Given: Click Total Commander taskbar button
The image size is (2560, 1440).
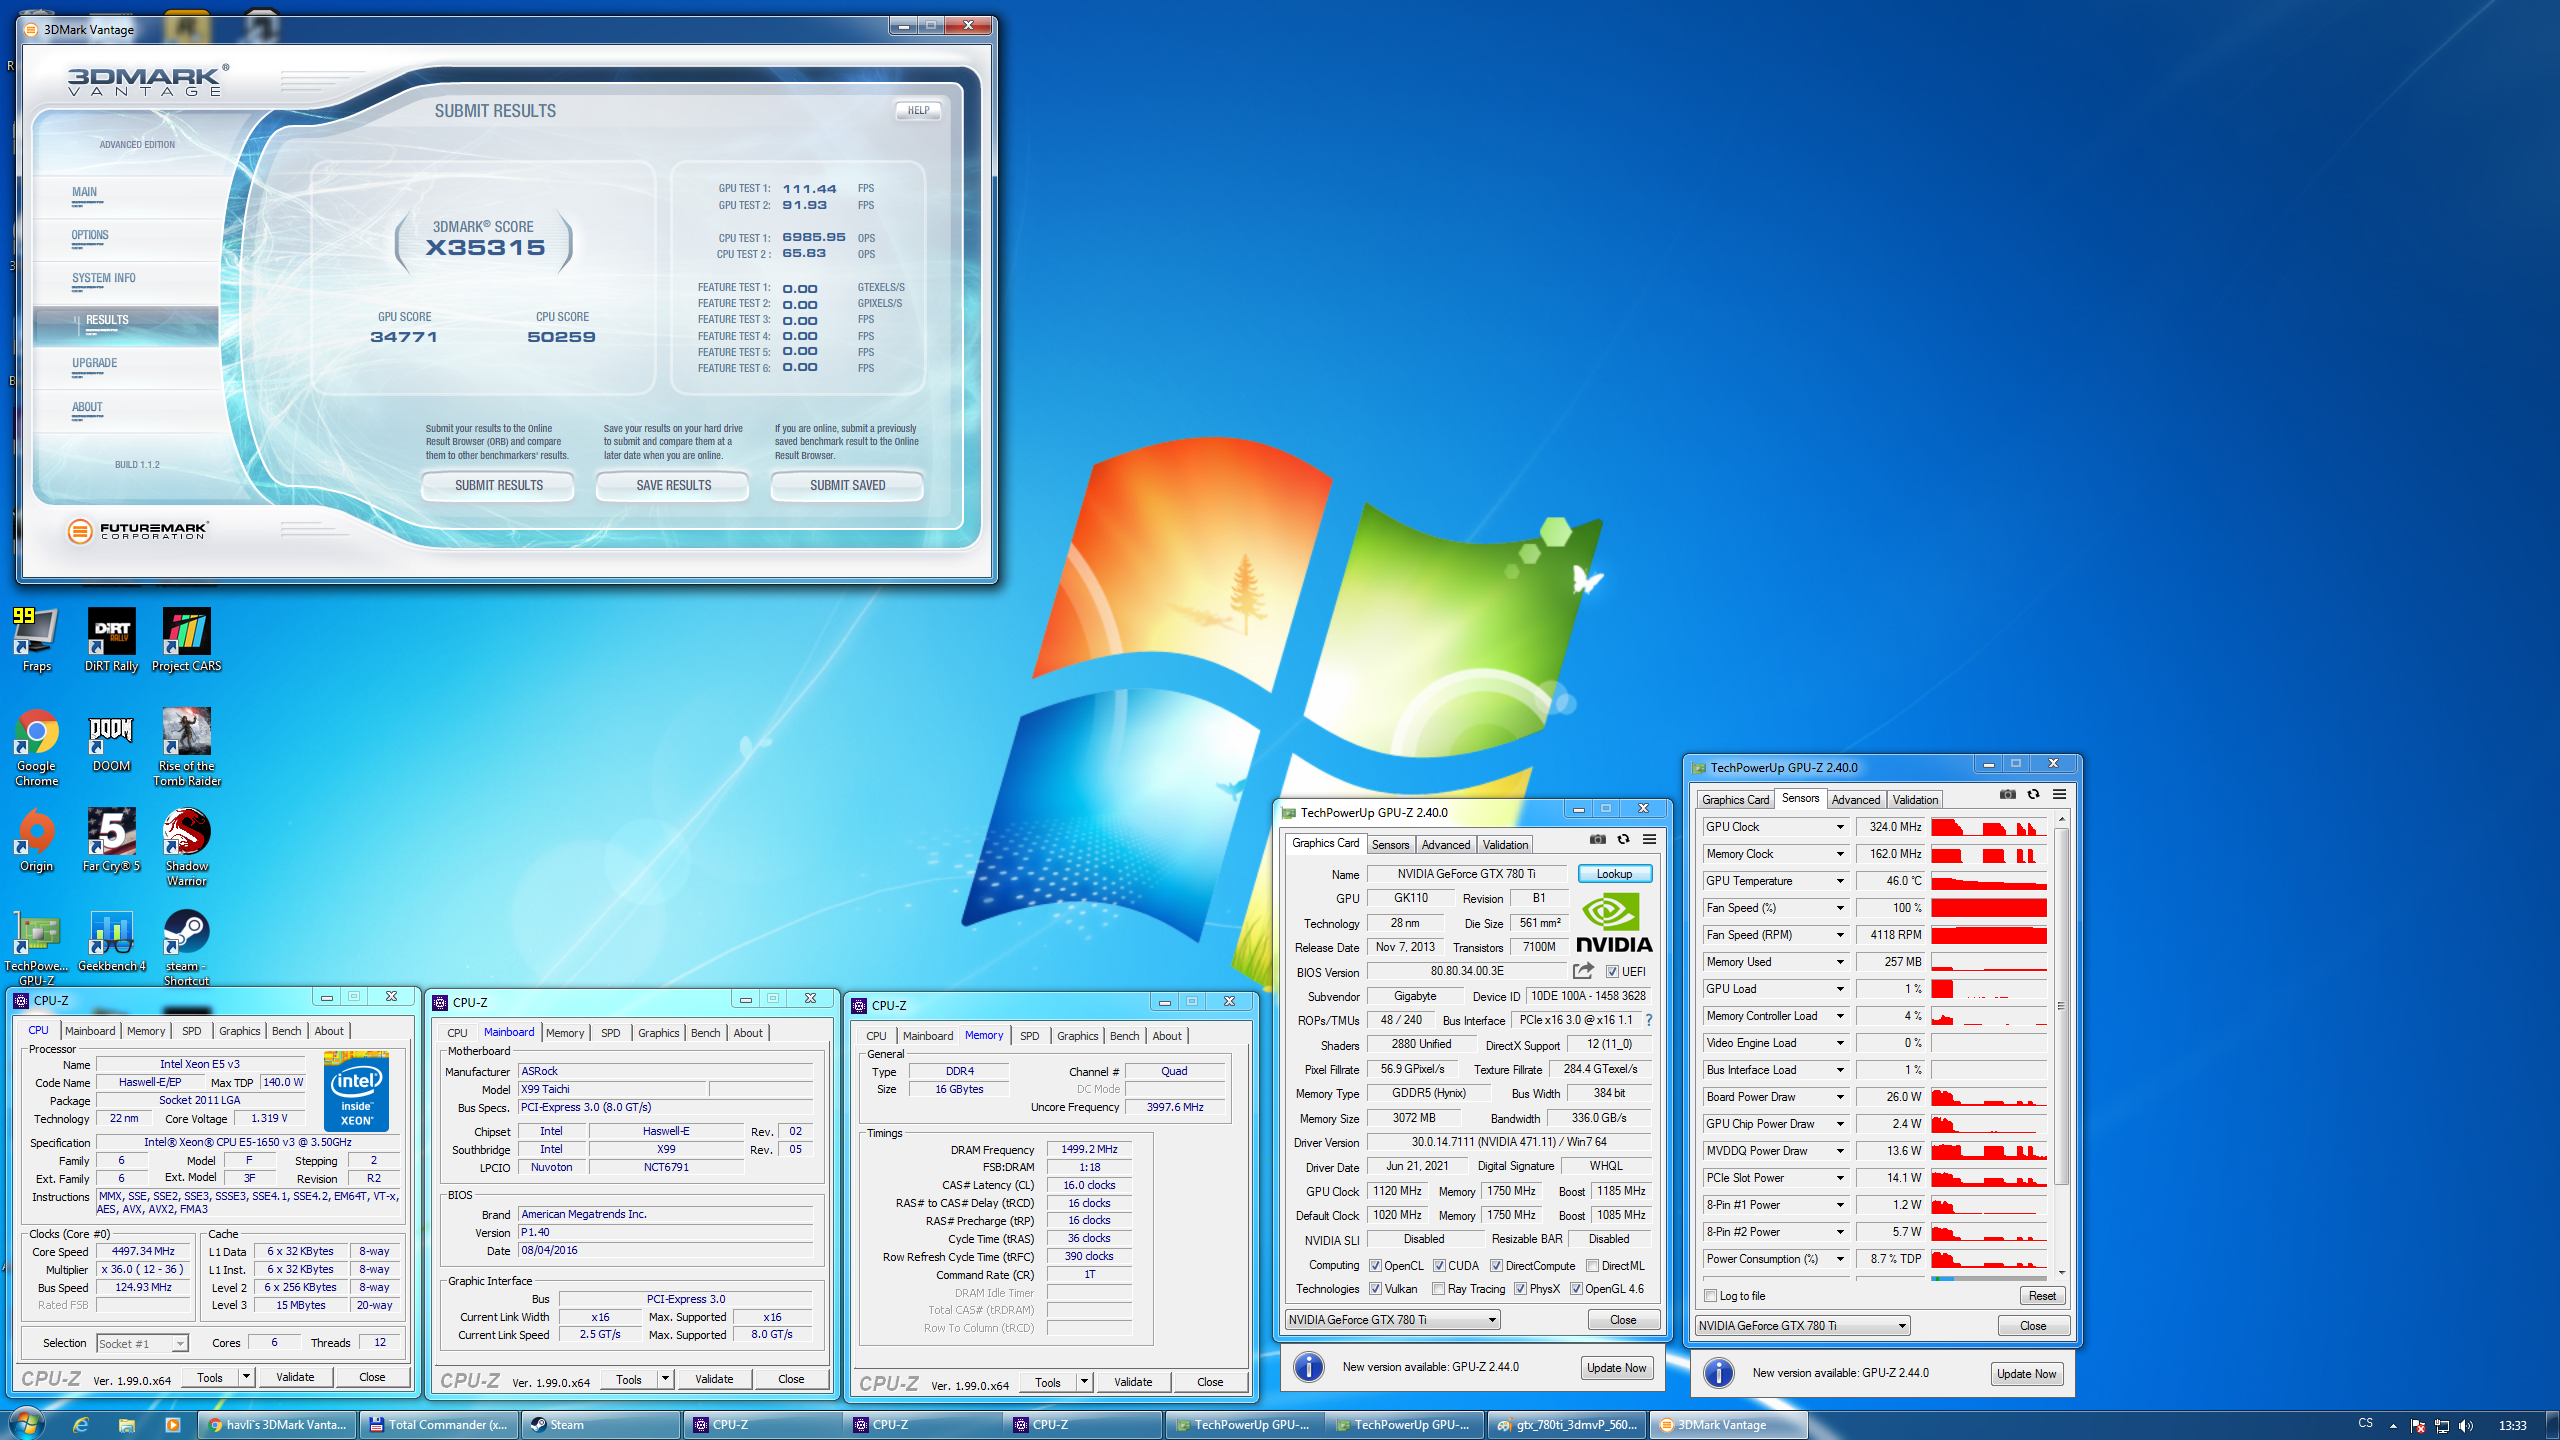Looking at the screenshot, I should [x=438, y=1425].
